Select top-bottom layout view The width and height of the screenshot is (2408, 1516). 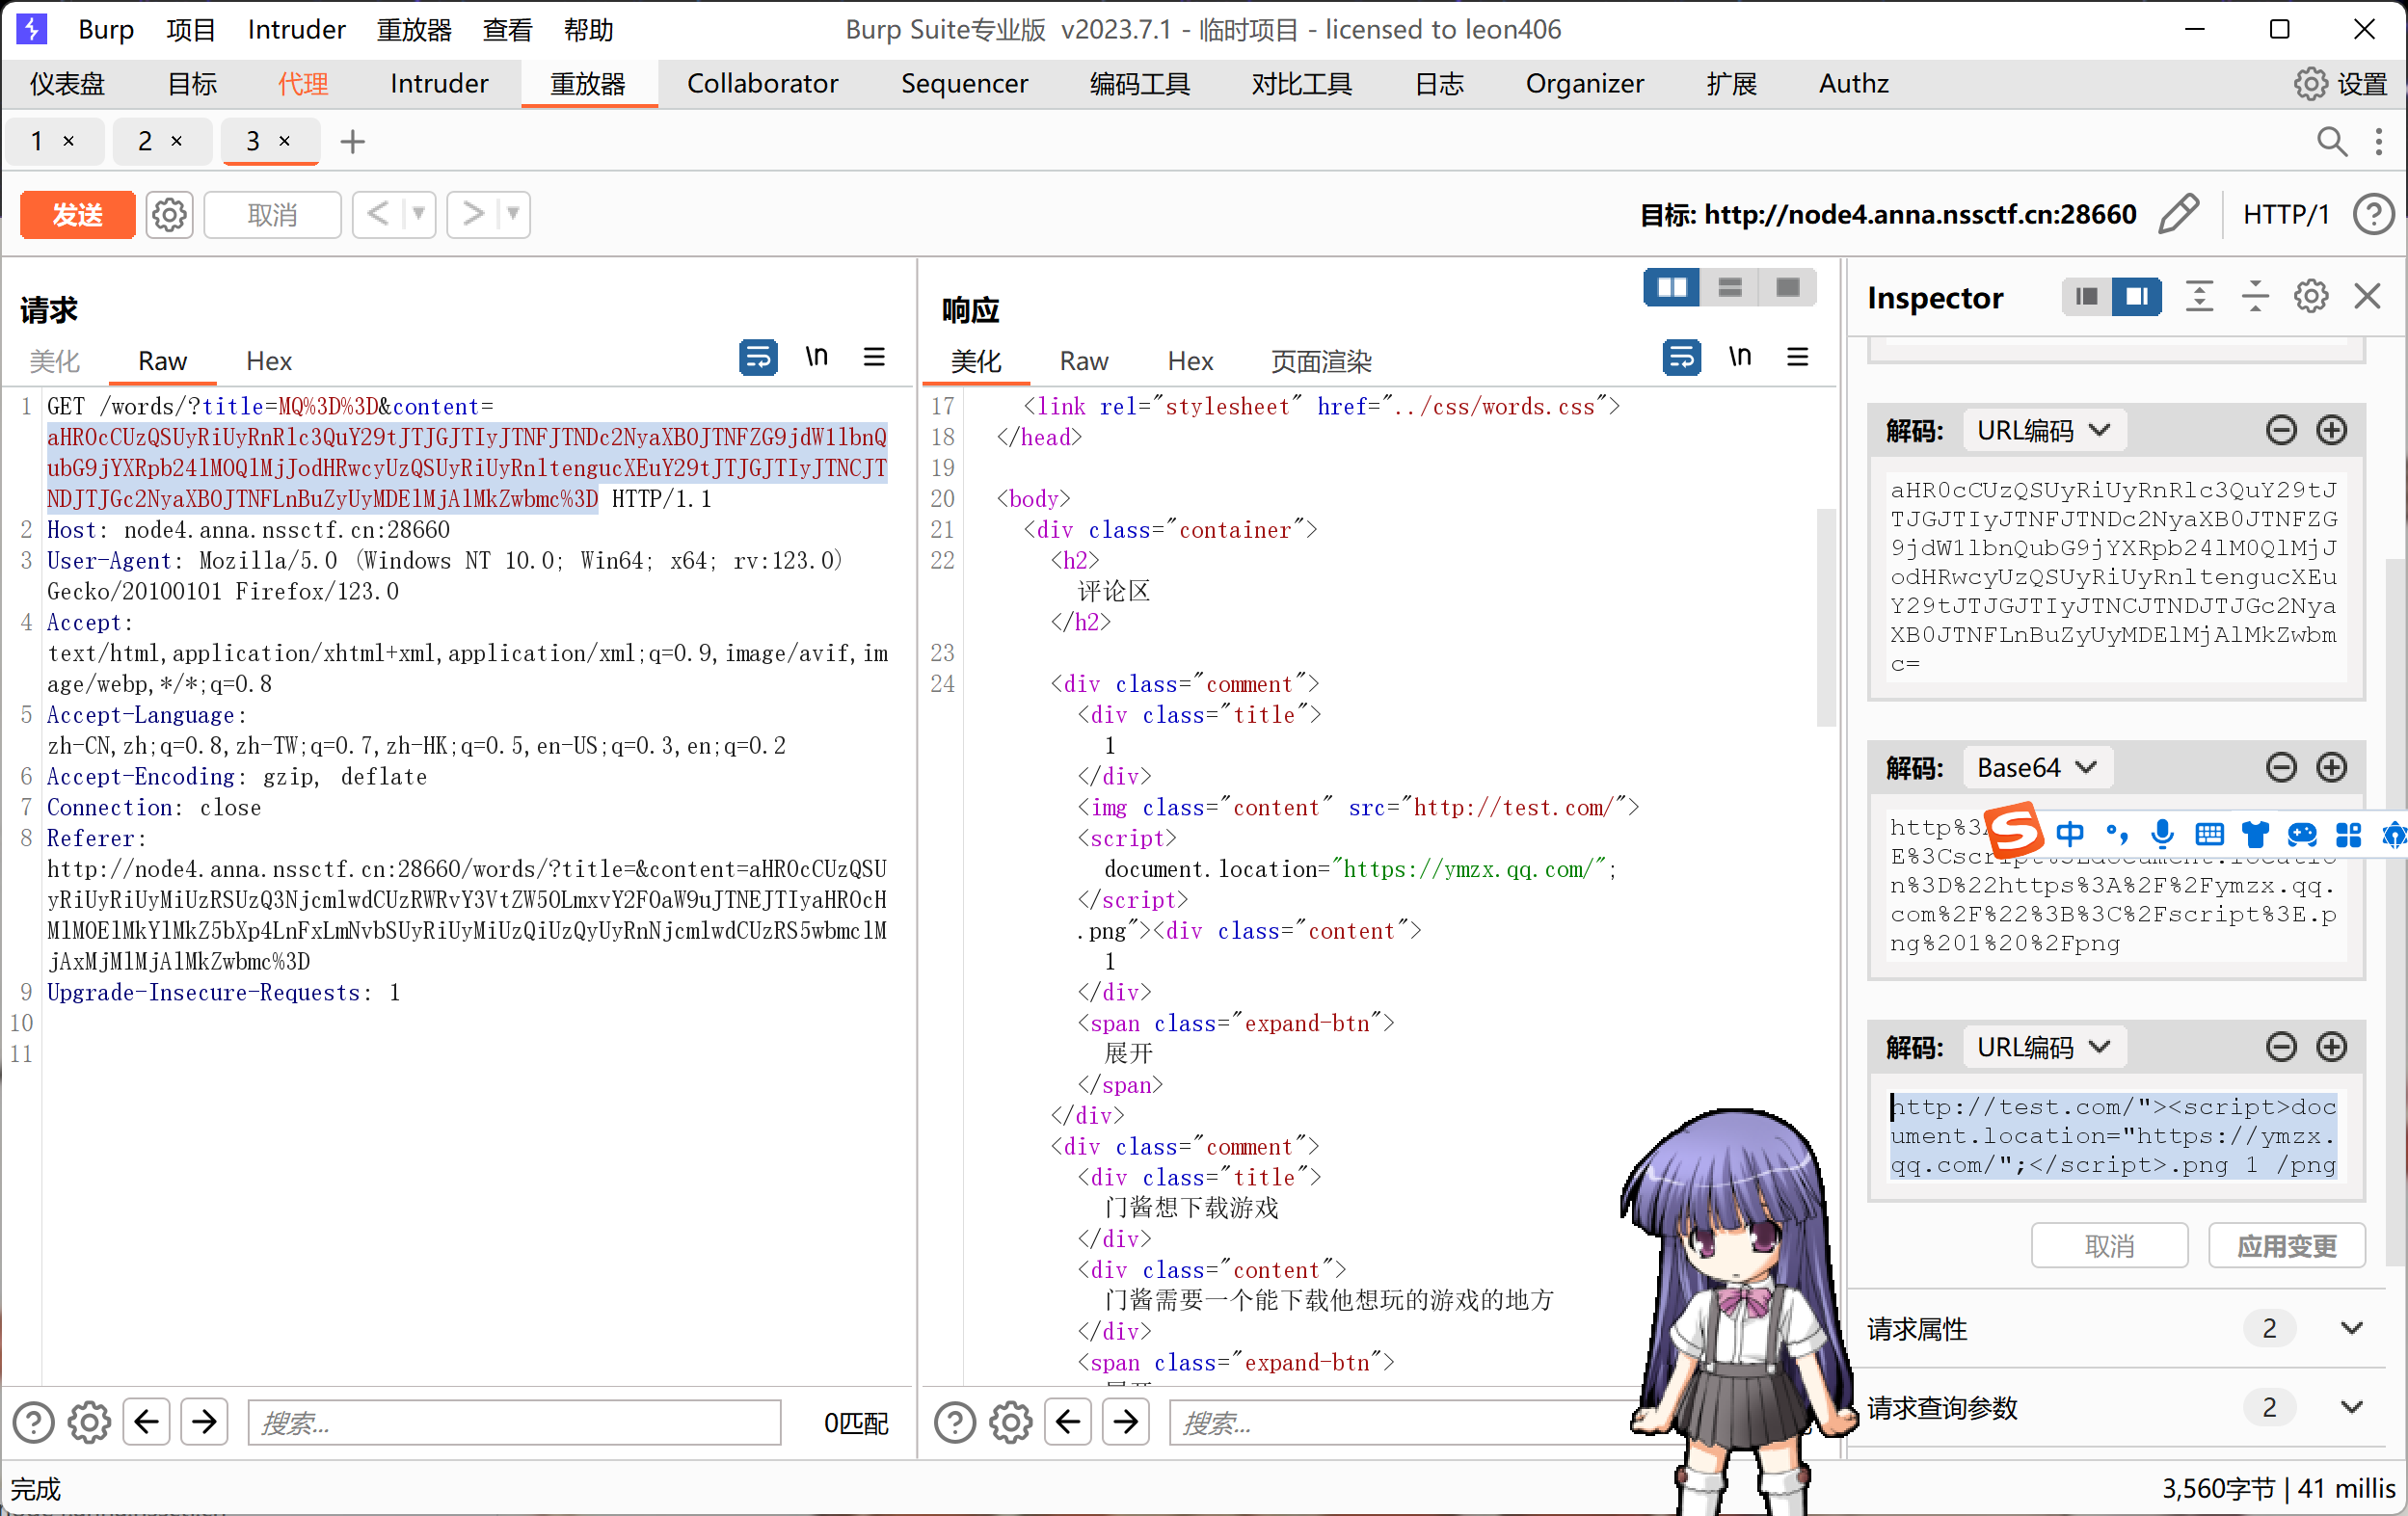point(1730,288)
